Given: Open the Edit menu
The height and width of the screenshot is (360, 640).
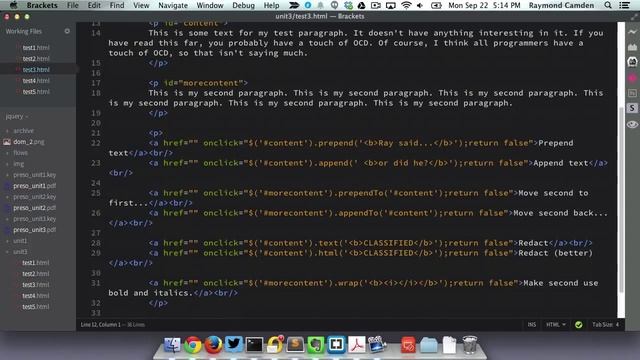Looking at the screenshot, I should [94, 5].
